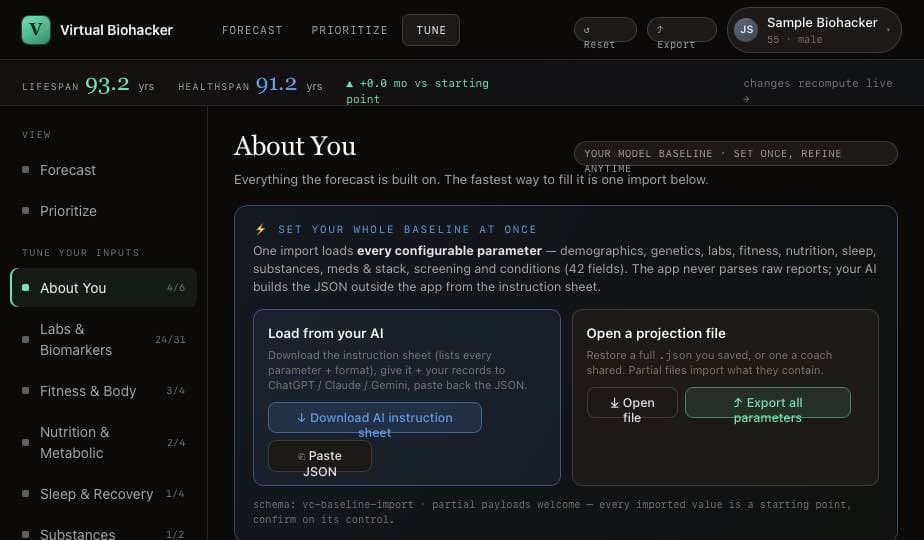Click 'SET YOUR WHOLE BASELINE AT ONCE' heading
The width and height of the screenshot is (924, 540).
click(x=407, y=229)
